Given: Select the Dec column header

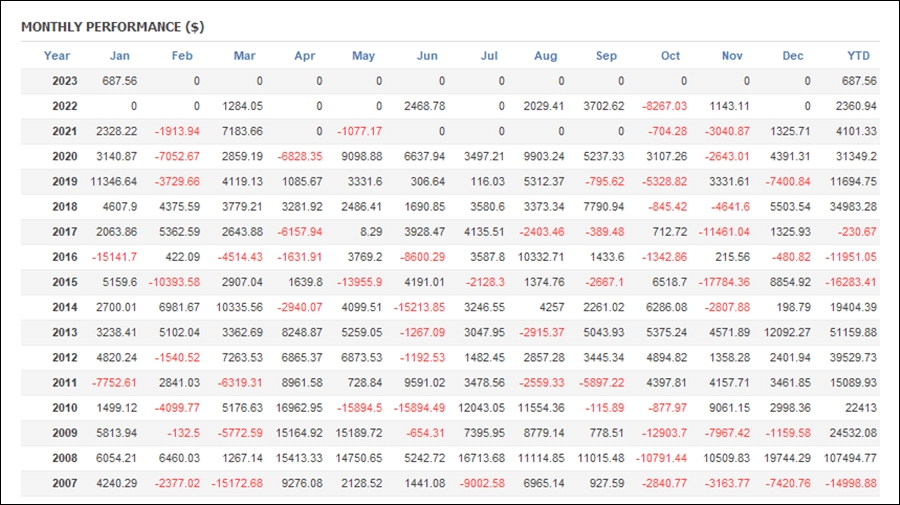Looking at the screenshot, I should coord(794,56).
